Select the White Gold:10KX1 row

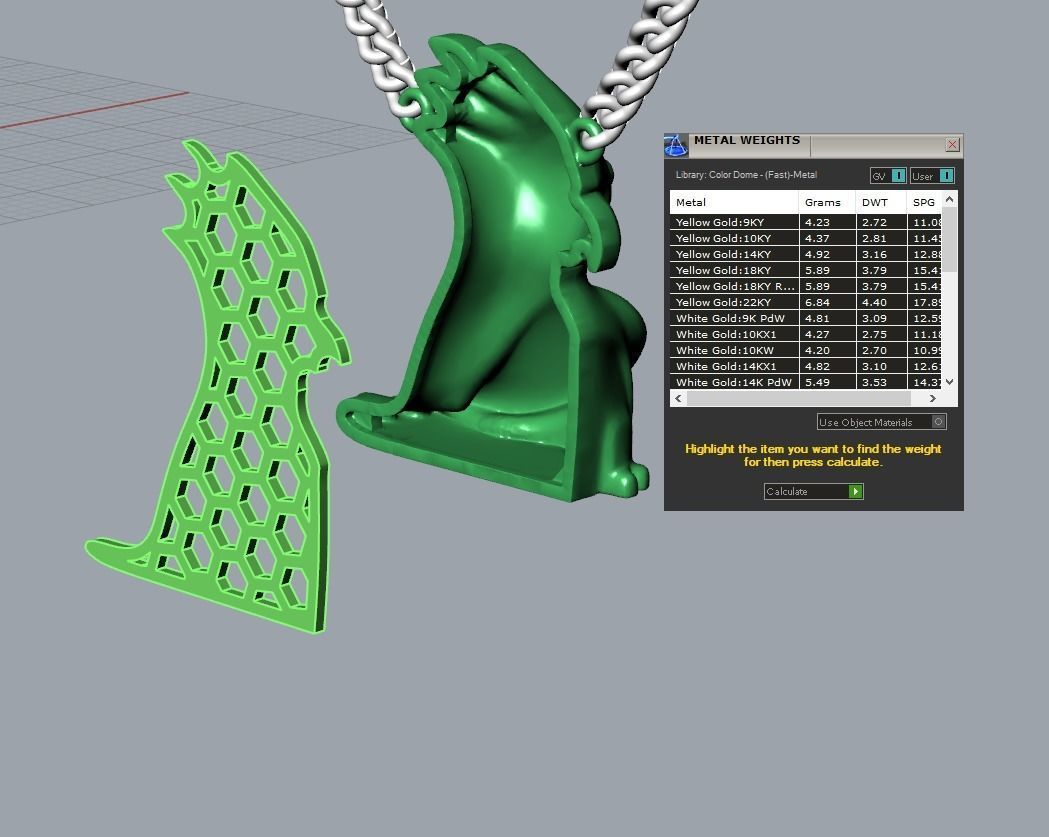tap(805, 335)
